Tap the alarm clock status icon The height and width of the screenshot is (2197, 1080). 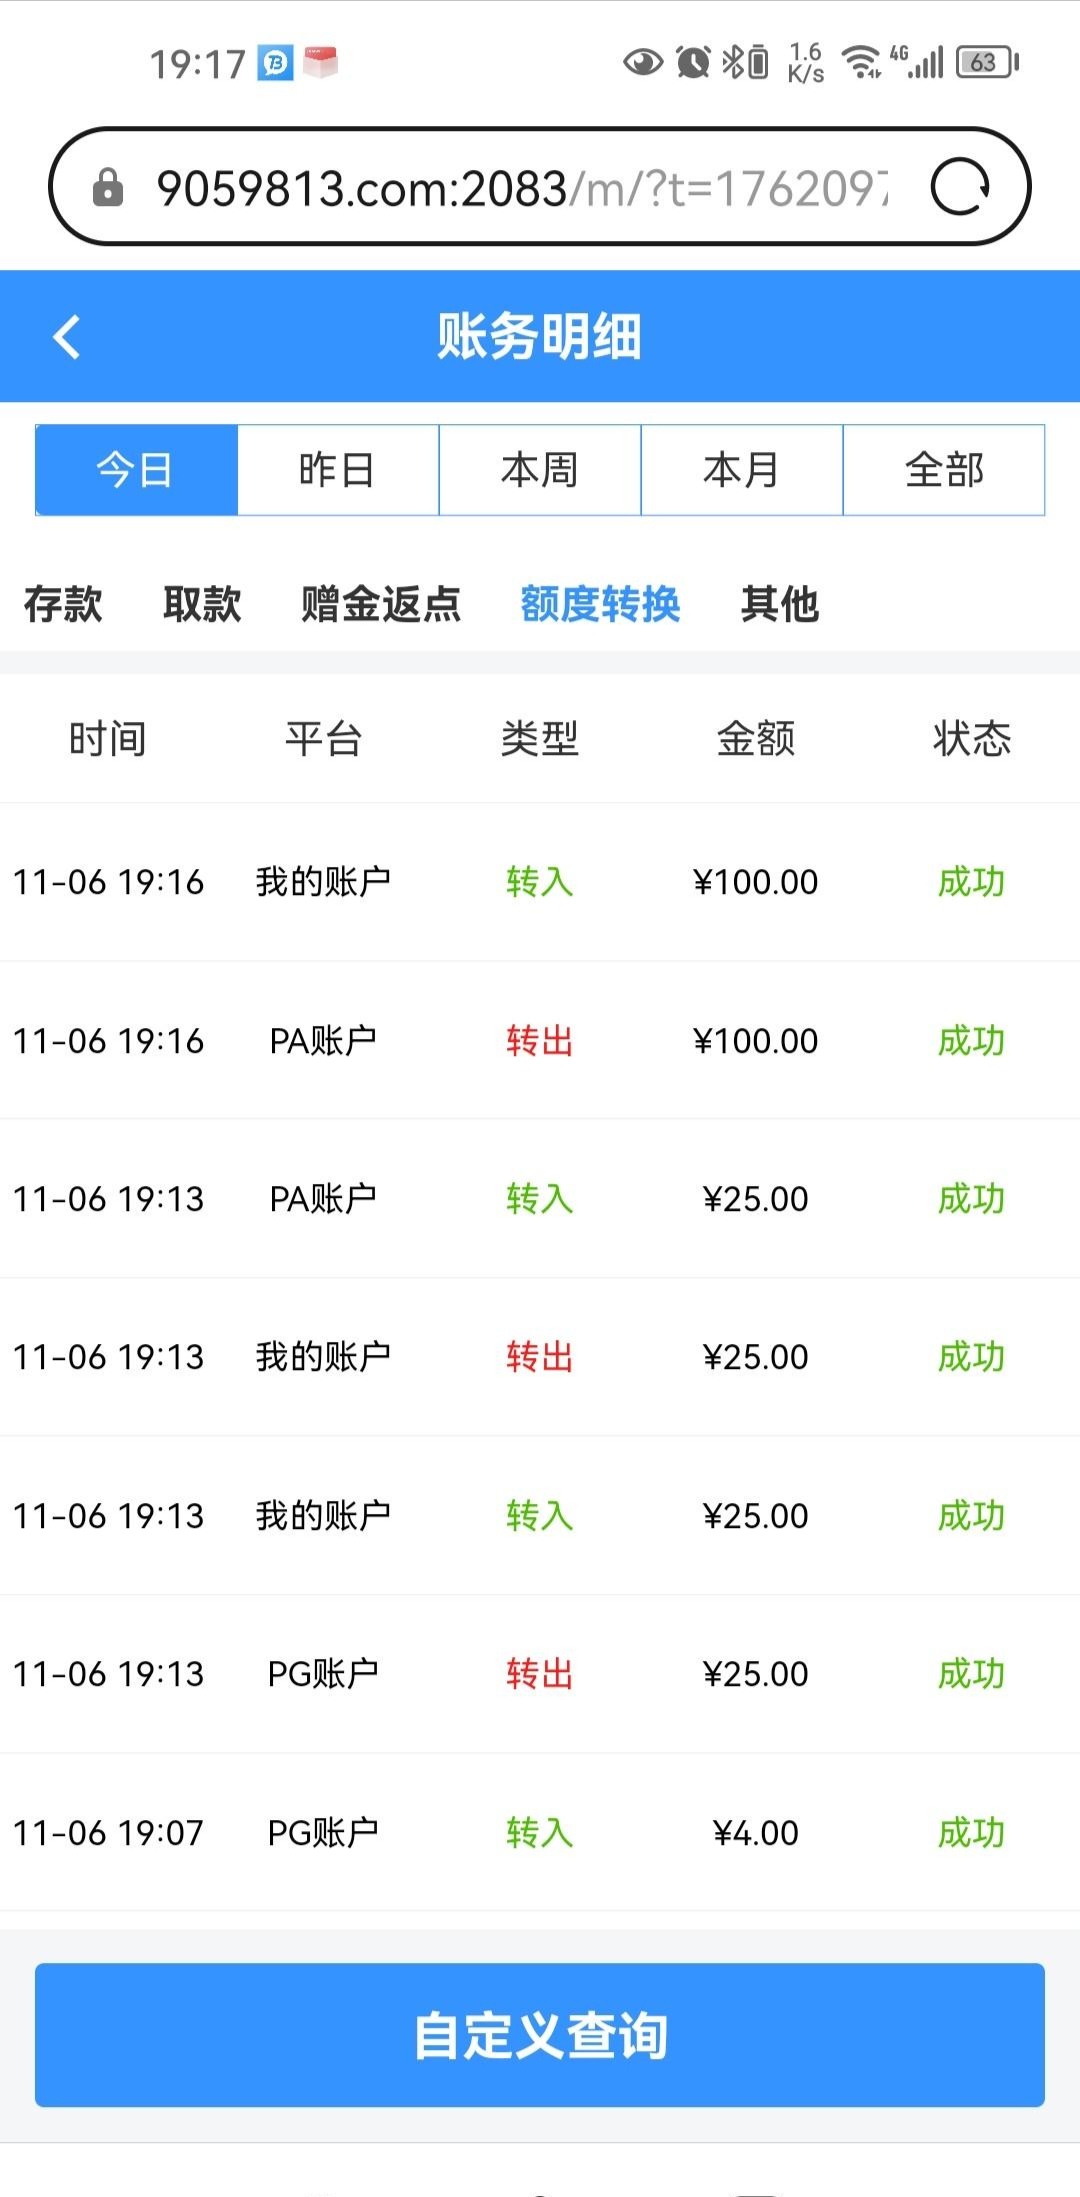pyautogui.click(x=693, y=63)
